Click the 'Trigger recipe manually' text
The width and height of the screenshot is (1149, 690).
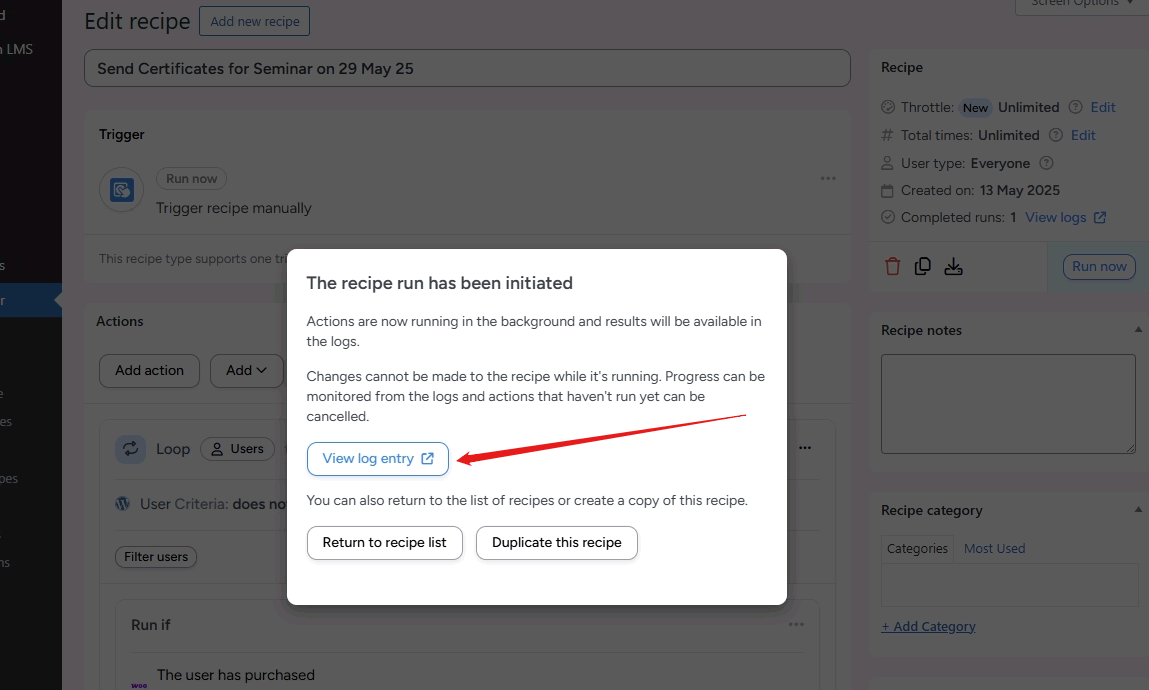point(234,208)
